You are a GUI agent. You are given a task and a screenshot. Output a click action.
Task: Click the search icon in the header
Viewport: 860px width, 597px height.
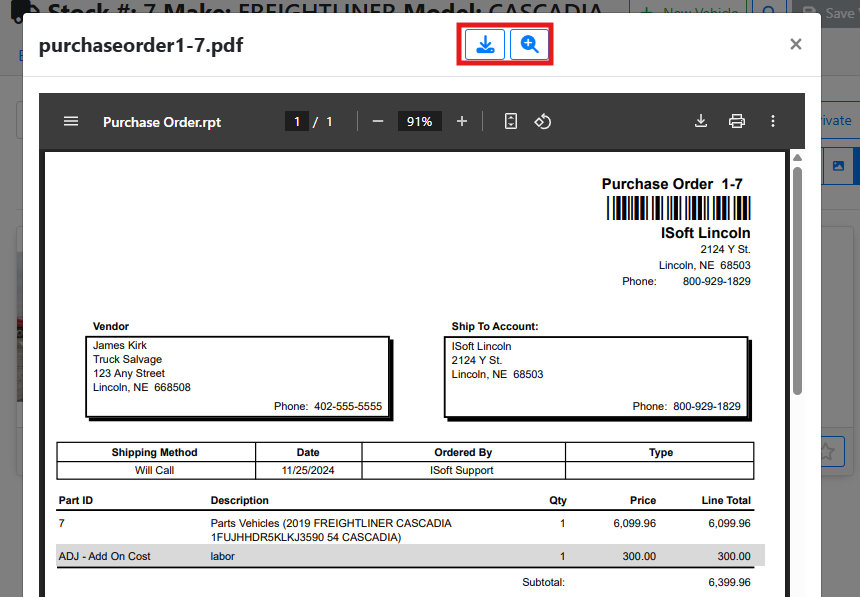[768, 13]
